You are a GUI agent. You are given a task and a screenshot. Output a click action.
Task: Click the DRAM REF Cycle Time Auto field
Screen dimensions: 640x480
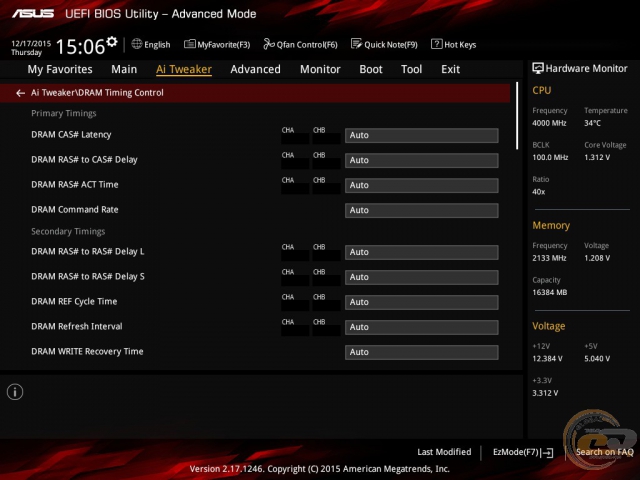coord(422,302)
